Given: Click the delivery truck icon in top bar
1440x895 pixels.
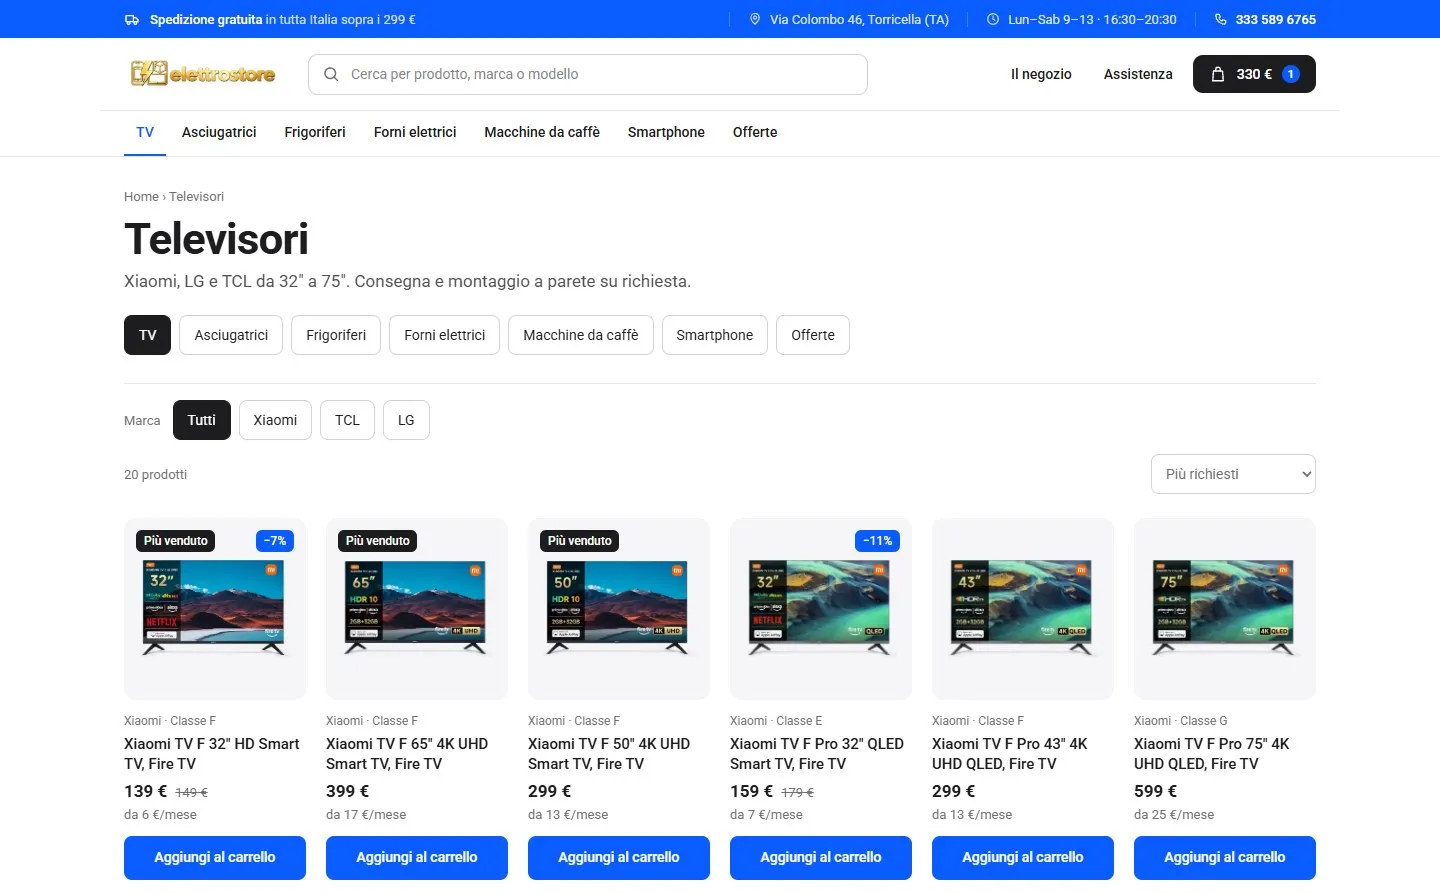Looking at the screenshot, I should pos(132,19).
